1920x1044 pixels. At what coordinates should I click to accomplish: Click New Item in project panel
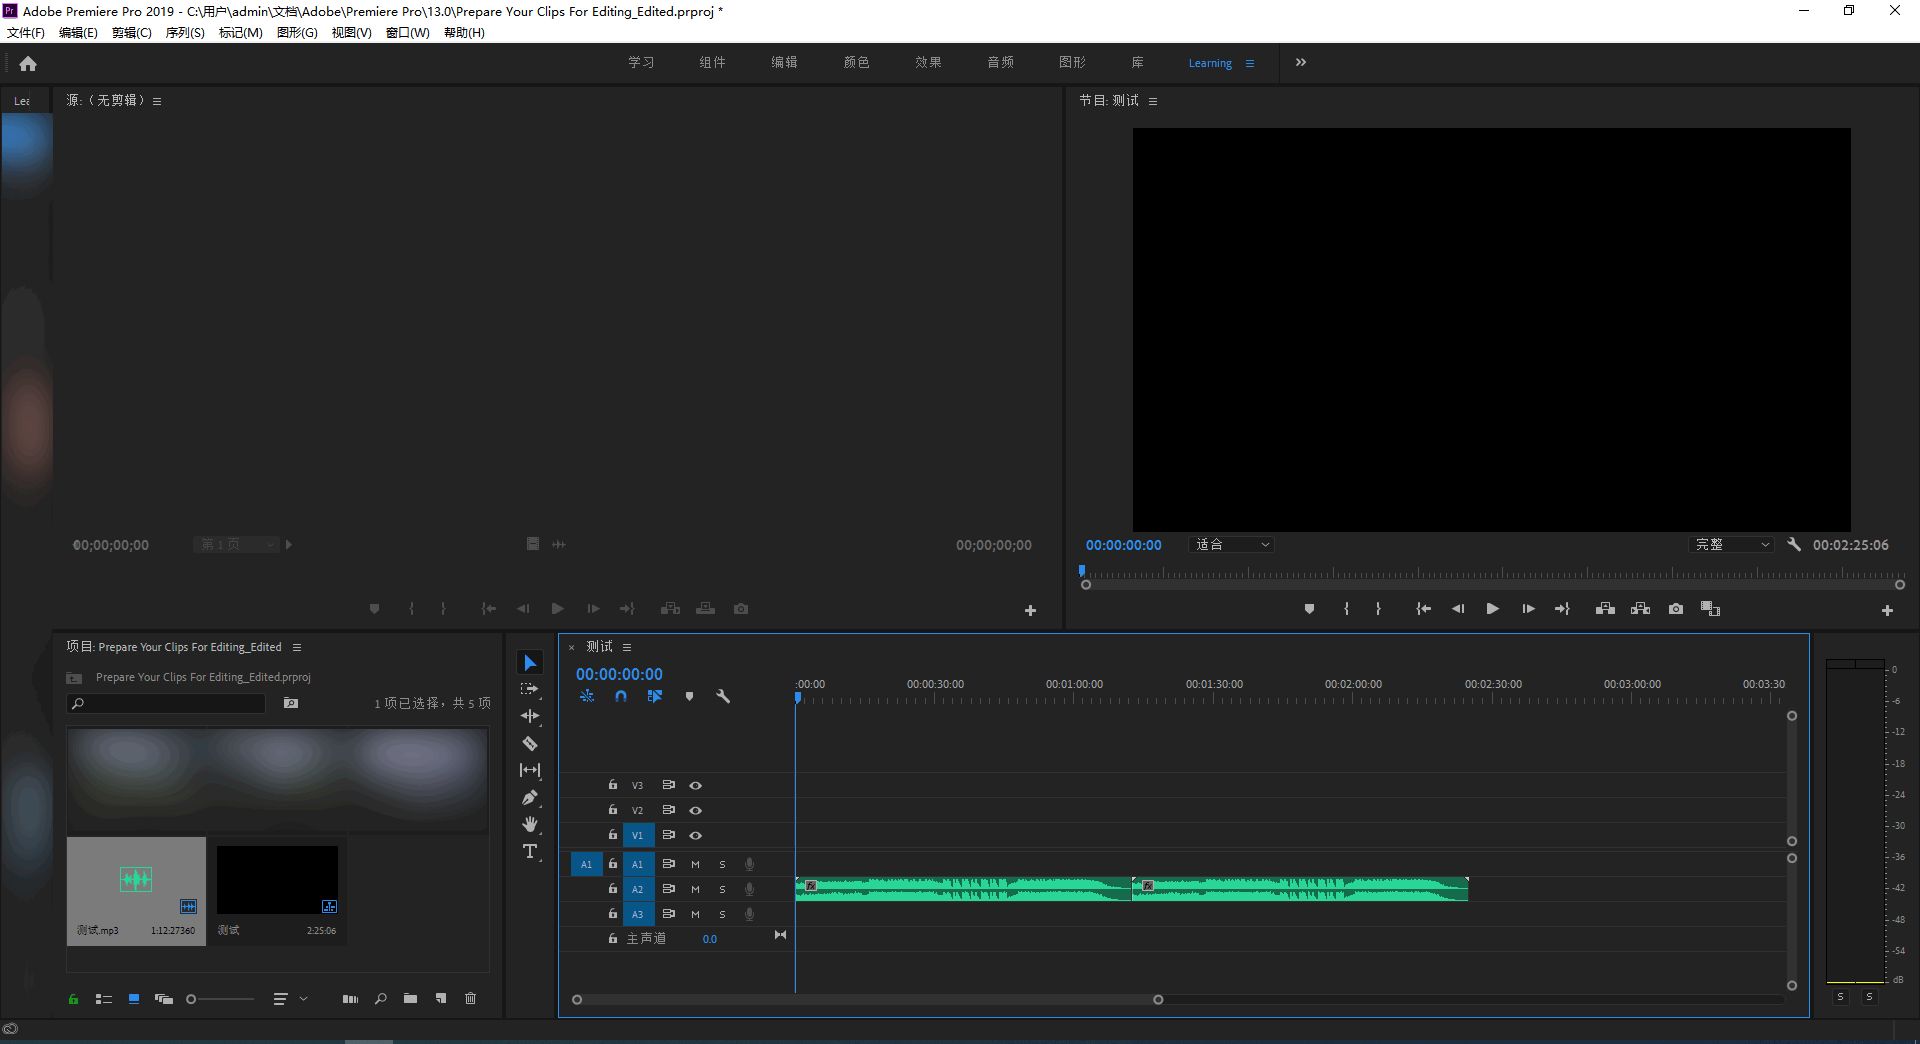441,998
